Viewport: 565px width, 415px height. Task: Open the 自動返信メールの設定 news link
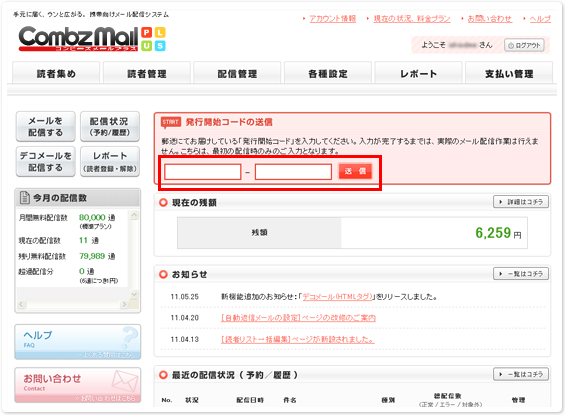point(298,318)
